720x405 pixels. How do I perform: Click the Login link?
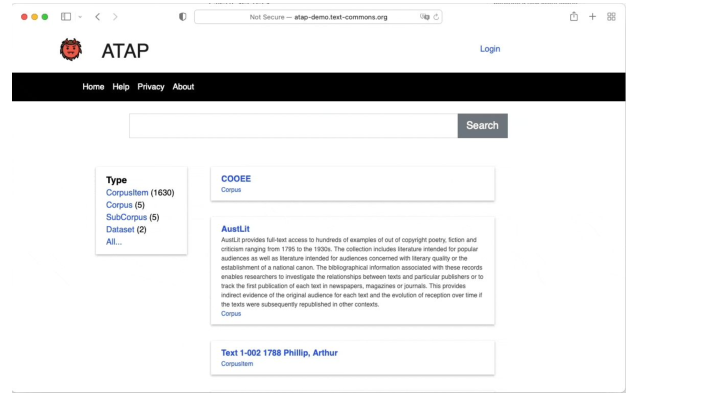click(489, 49)
